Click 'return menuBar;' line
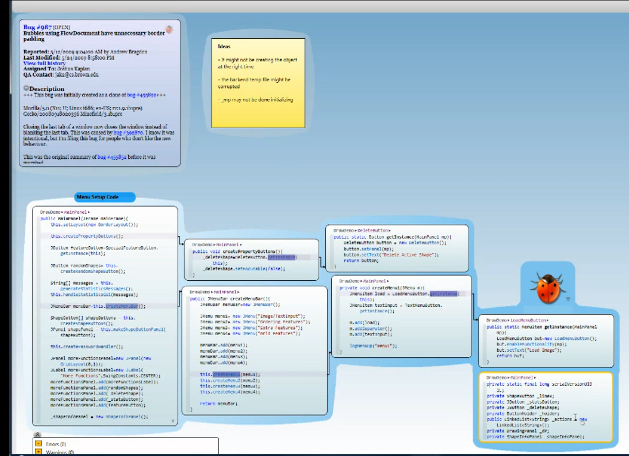This screenshot has width=629, height=456. tap(219, 403)
